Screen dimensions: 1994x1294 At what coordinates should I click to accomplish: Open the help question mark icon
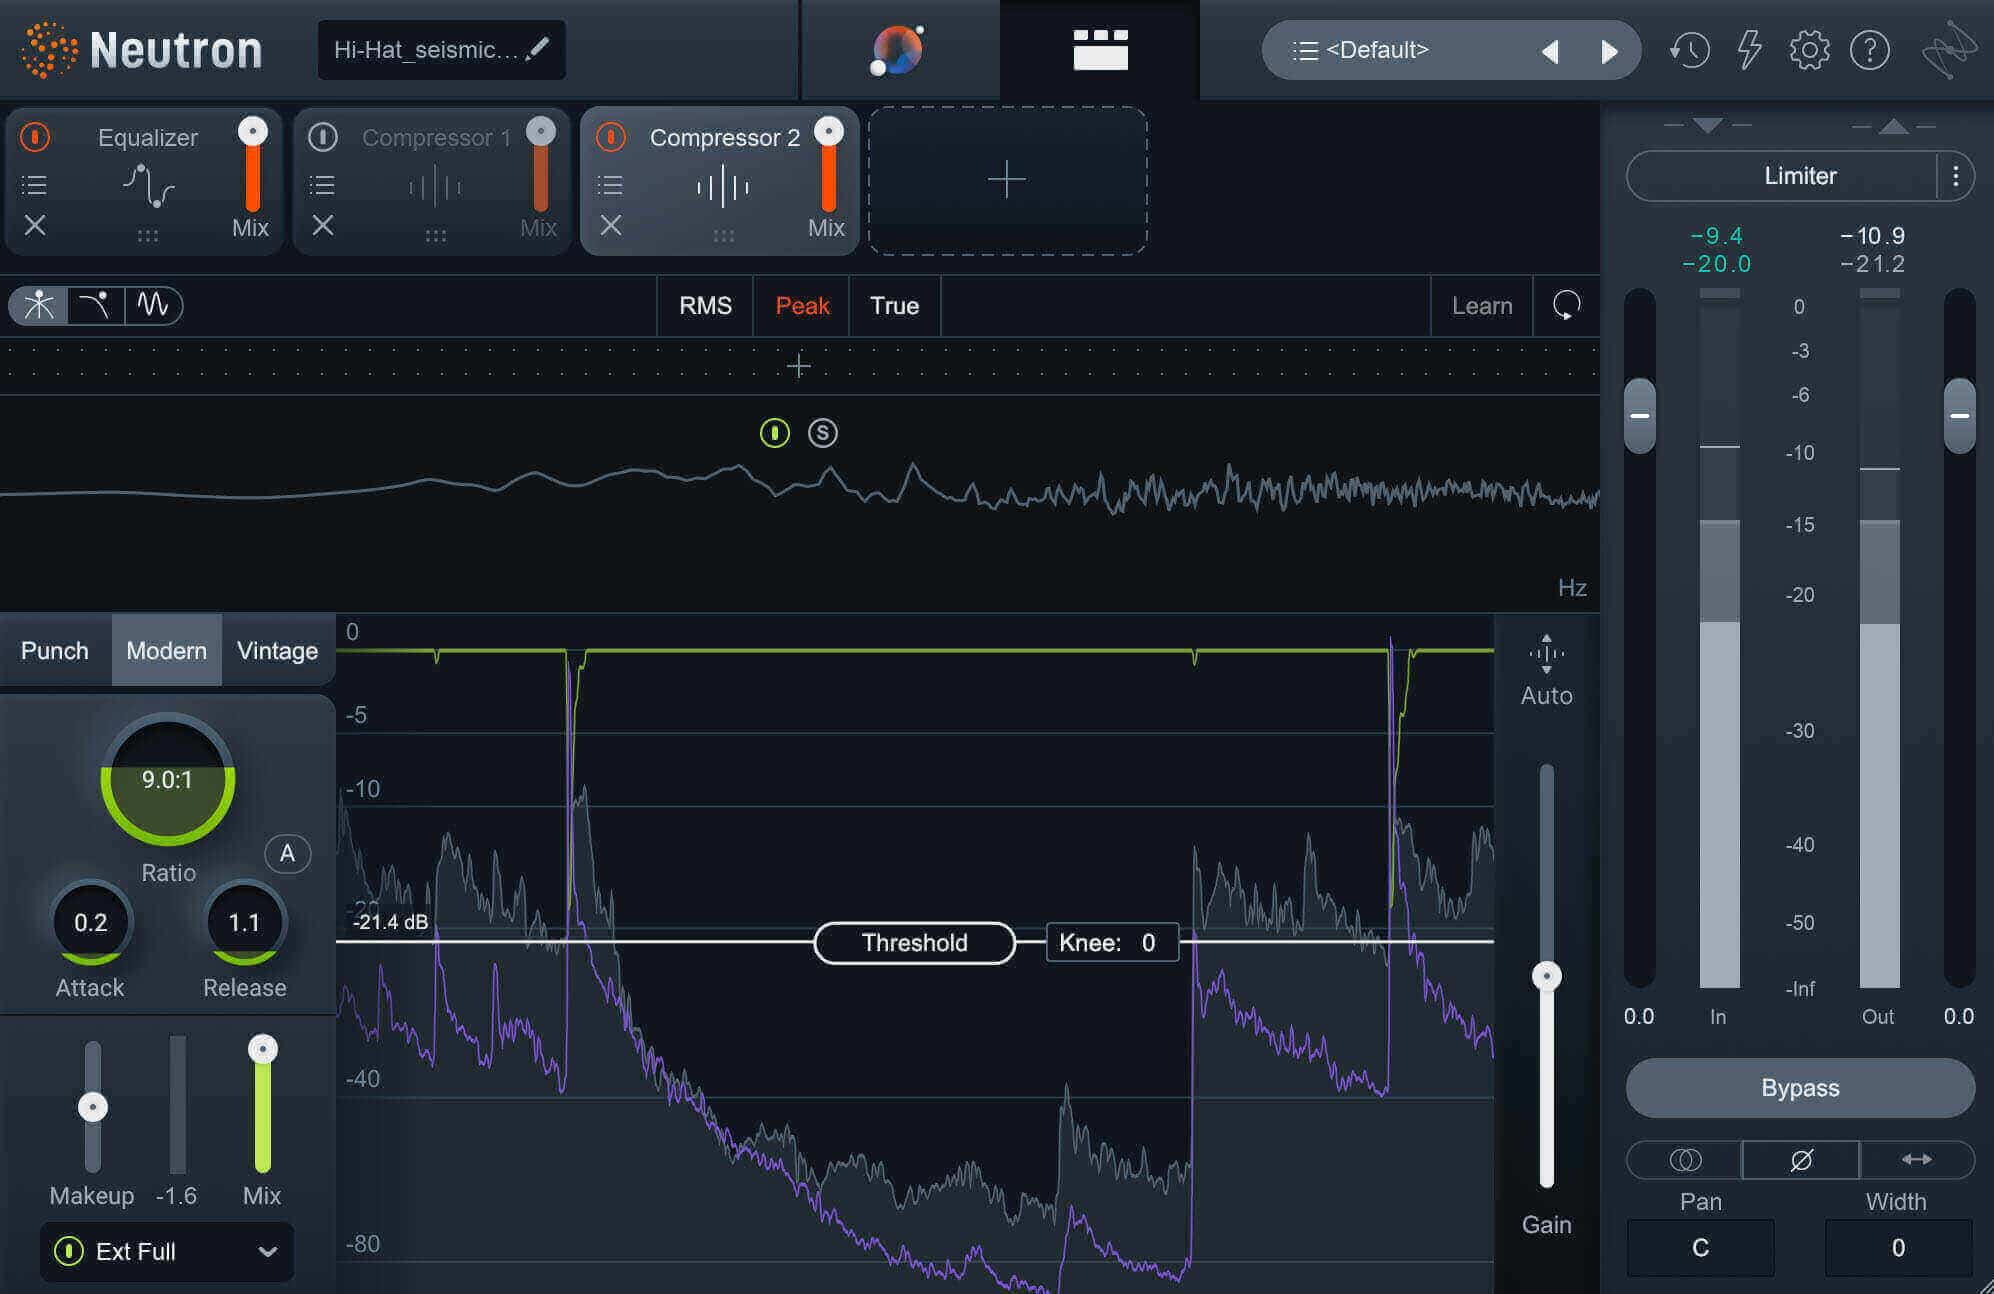(x=1870, y=50)
